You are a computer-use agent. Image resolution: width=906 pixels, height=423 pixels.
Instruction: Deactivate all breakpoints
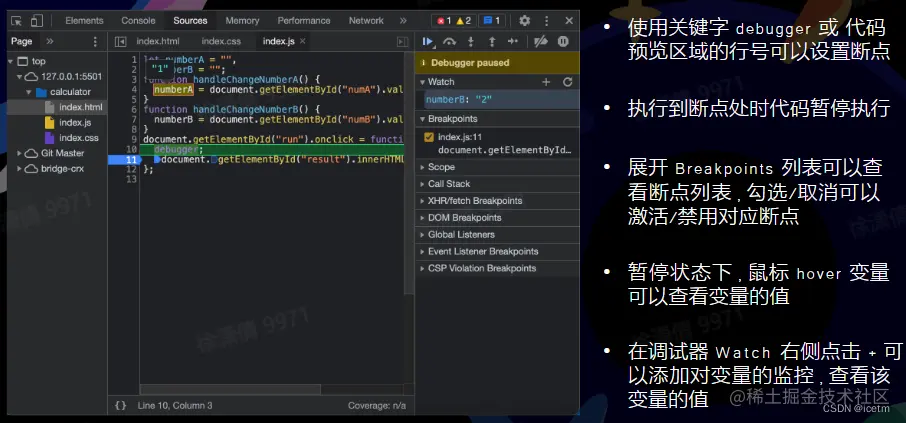pyautogui.click(x=541, y=42)
